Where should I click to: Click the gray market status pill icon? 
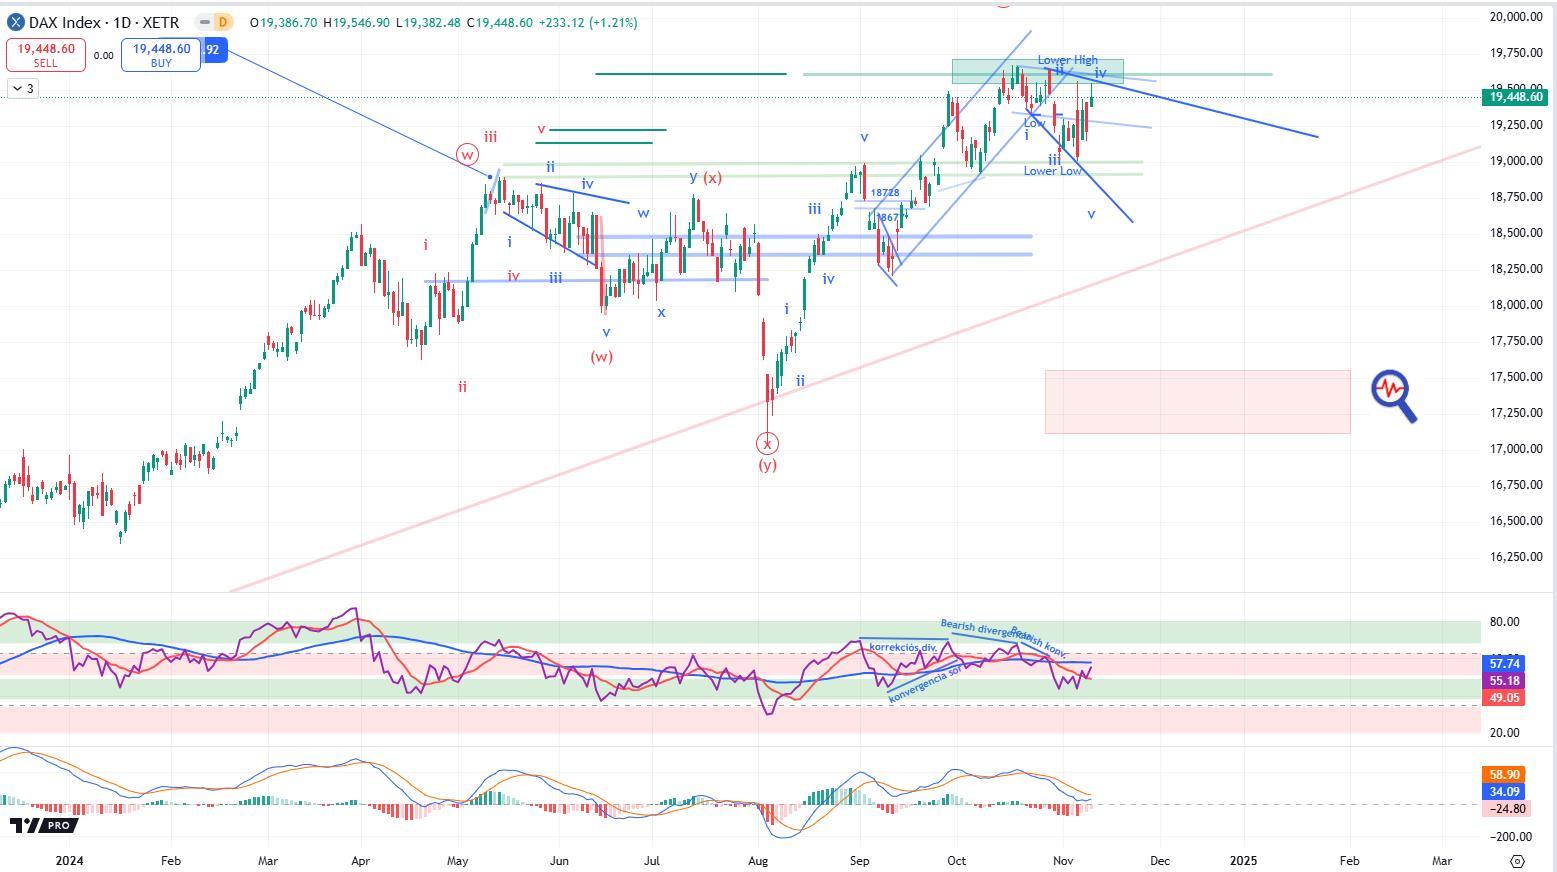click(203, 22)
